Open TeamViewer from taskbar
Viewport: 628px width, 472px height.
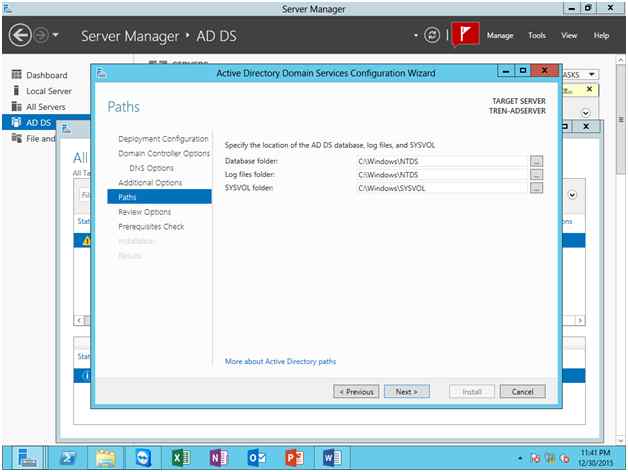pos(143,458)
